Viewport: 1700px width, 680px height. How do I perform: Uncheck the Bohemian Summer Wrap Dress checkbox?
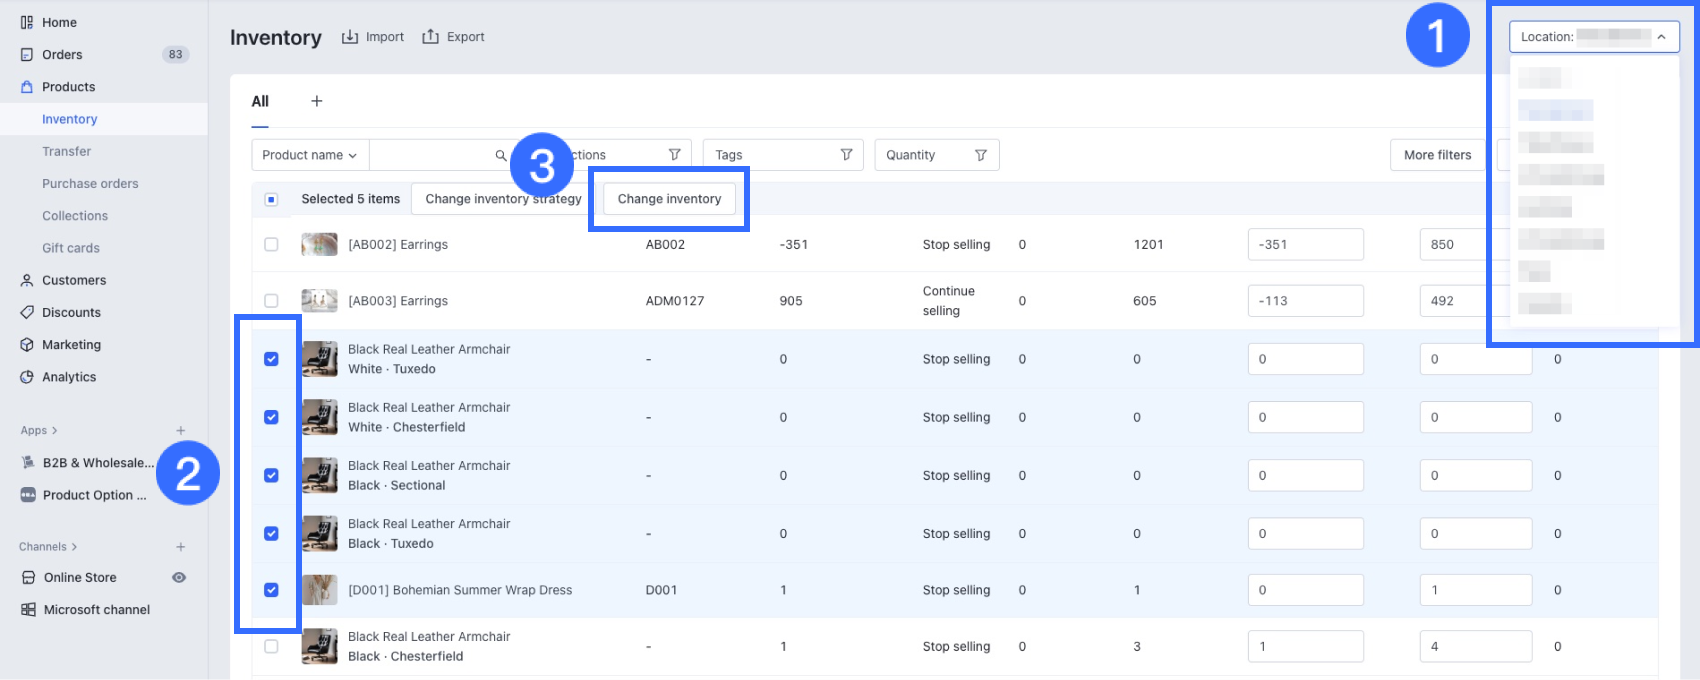coord(271,590)
